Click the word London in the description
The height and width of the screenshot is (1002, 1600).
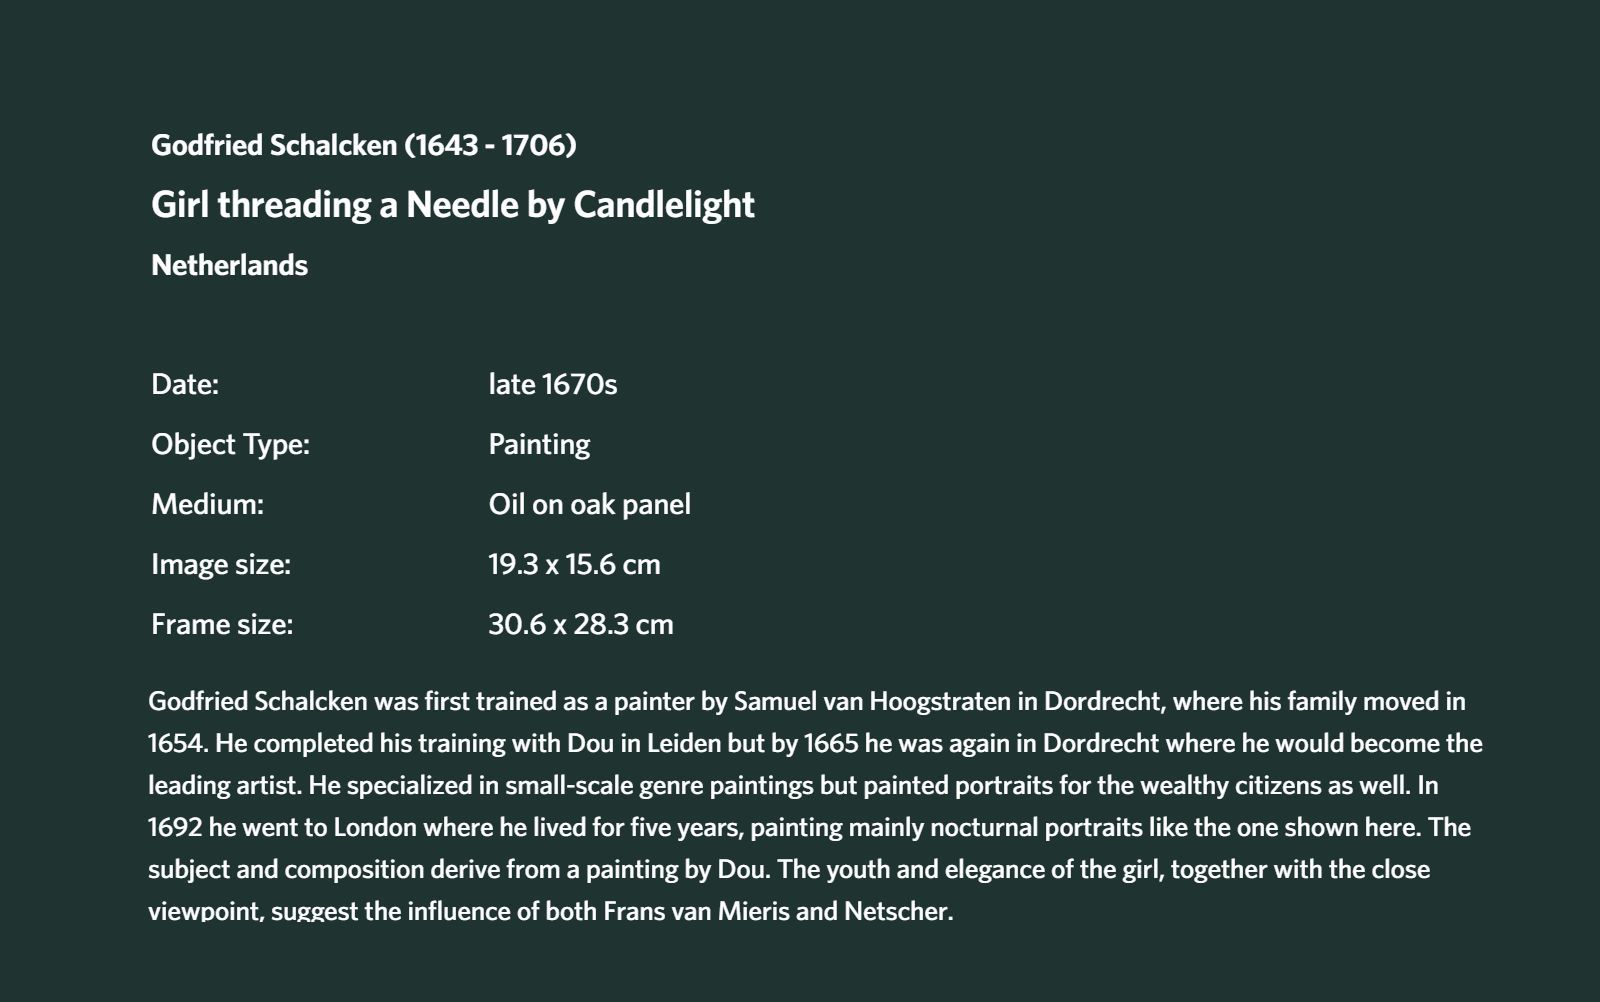(375, 827)
